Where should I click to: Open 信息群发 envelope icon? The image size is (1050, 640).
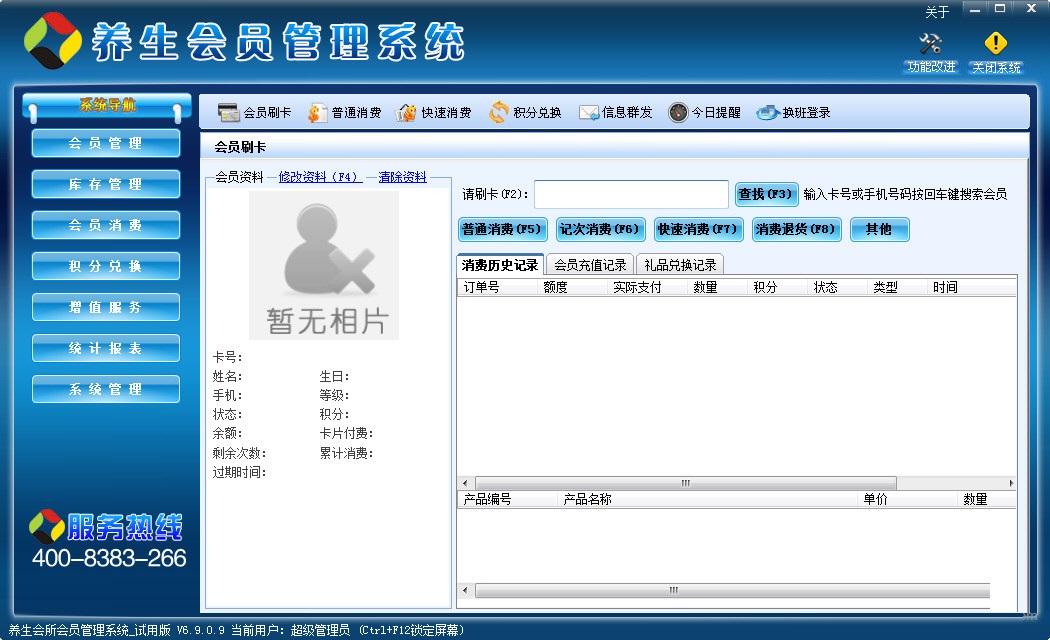[589, 112]
